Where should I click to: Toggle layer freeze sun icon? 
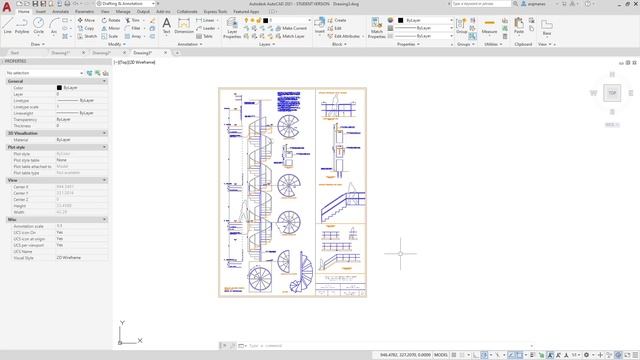click(252, 20)
